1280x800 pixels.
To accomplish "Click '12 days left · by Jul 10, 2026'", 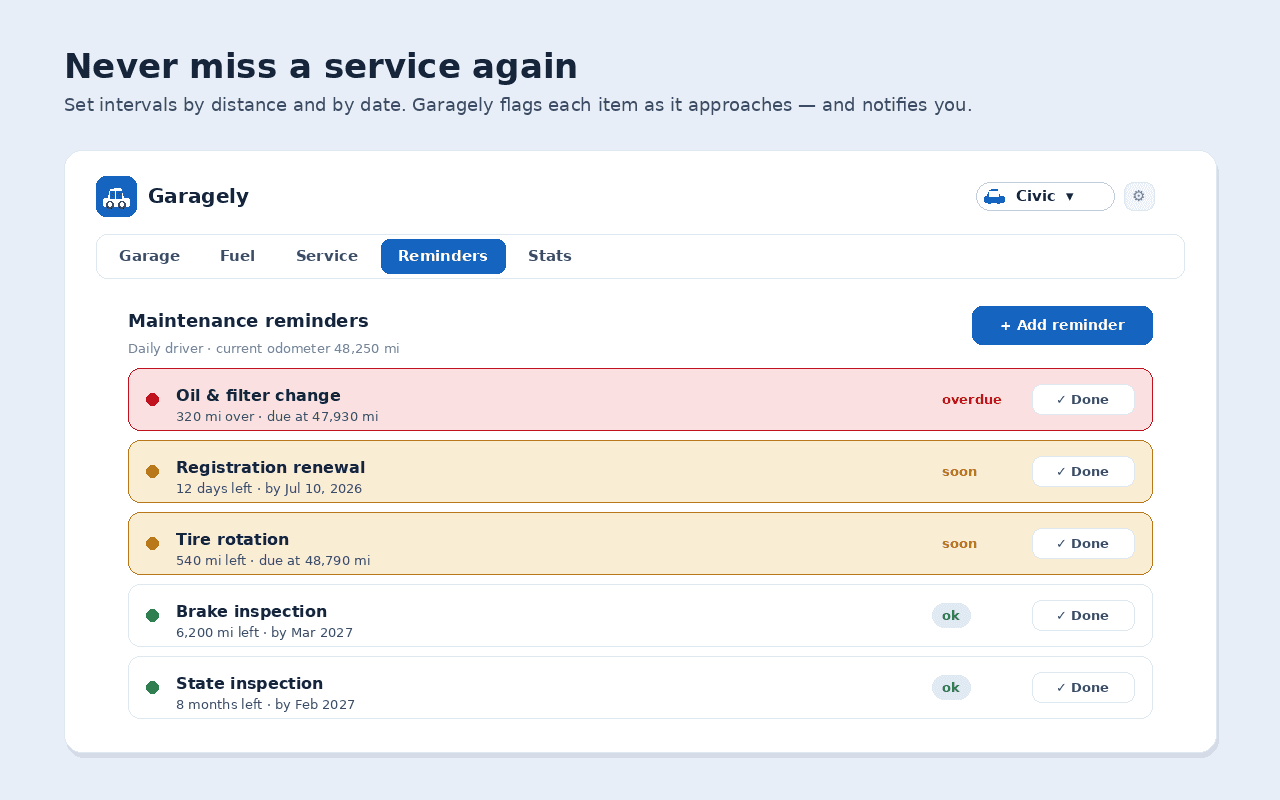I will [269, 489].
